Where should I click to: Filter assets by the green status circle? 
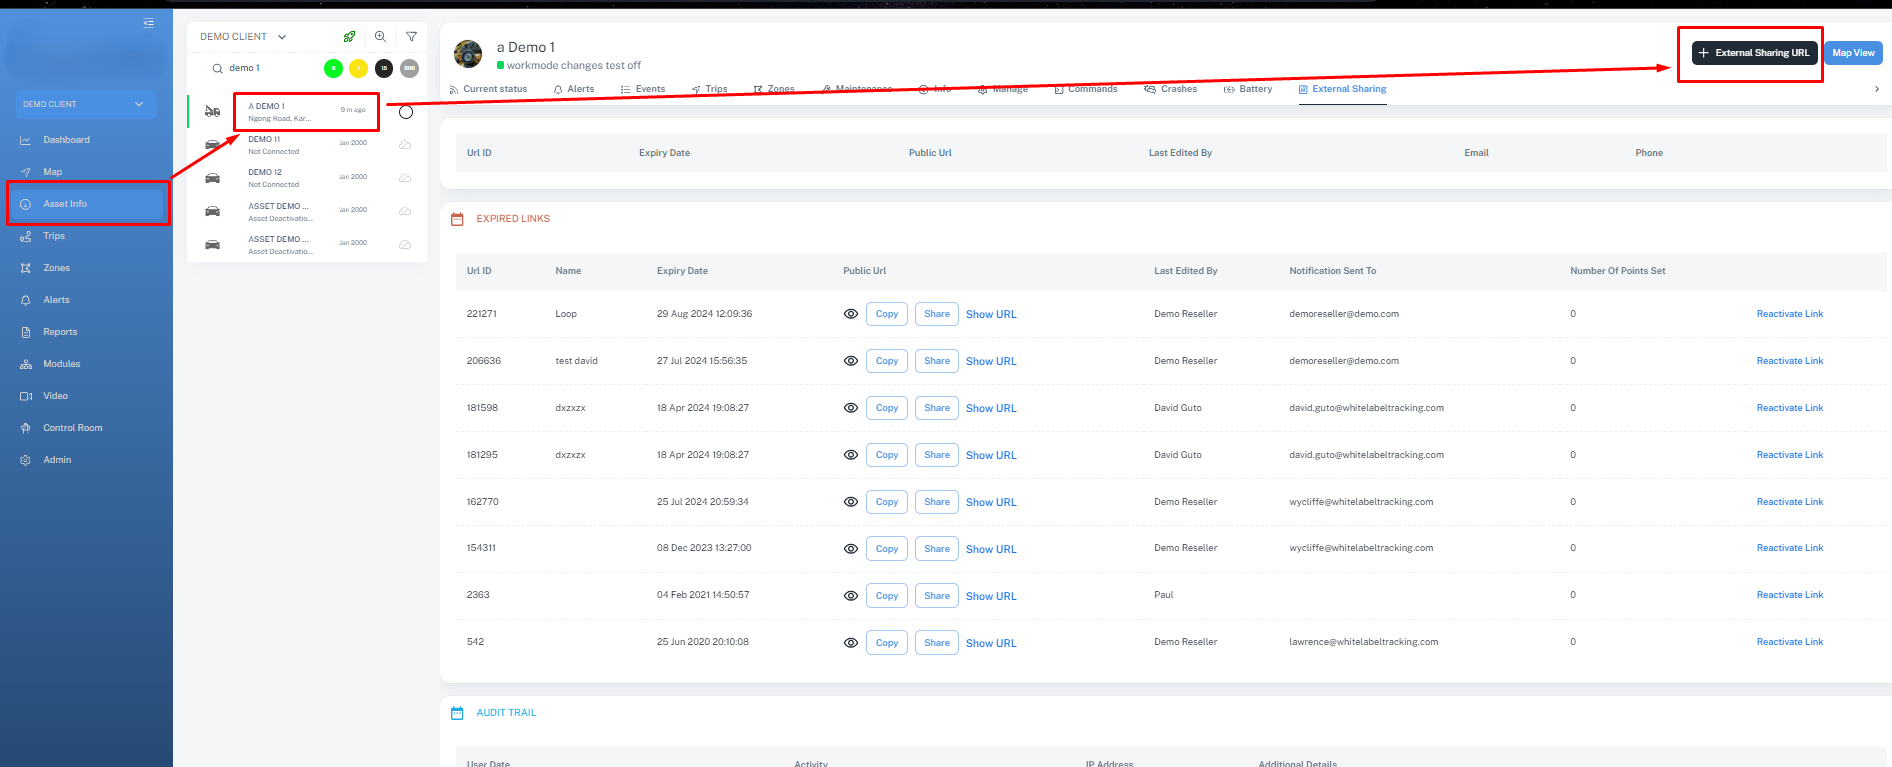point(333,68)
